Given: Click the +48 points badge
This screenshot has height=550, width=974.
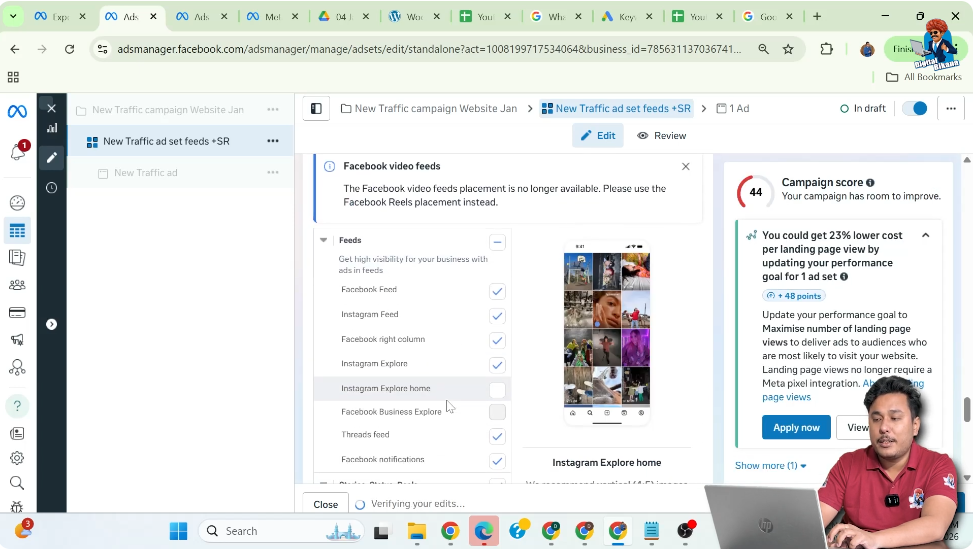Looking at the screenshot, I should click(x=794, y=296).
